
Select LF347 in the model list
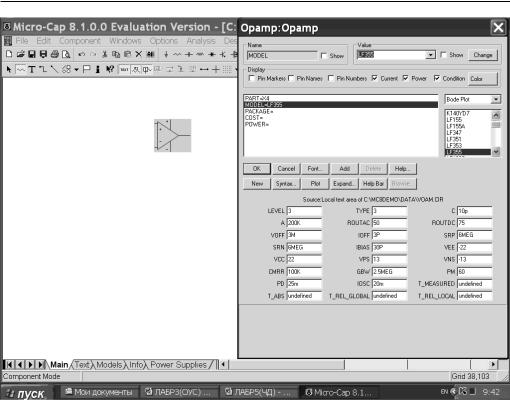[468, 133]
